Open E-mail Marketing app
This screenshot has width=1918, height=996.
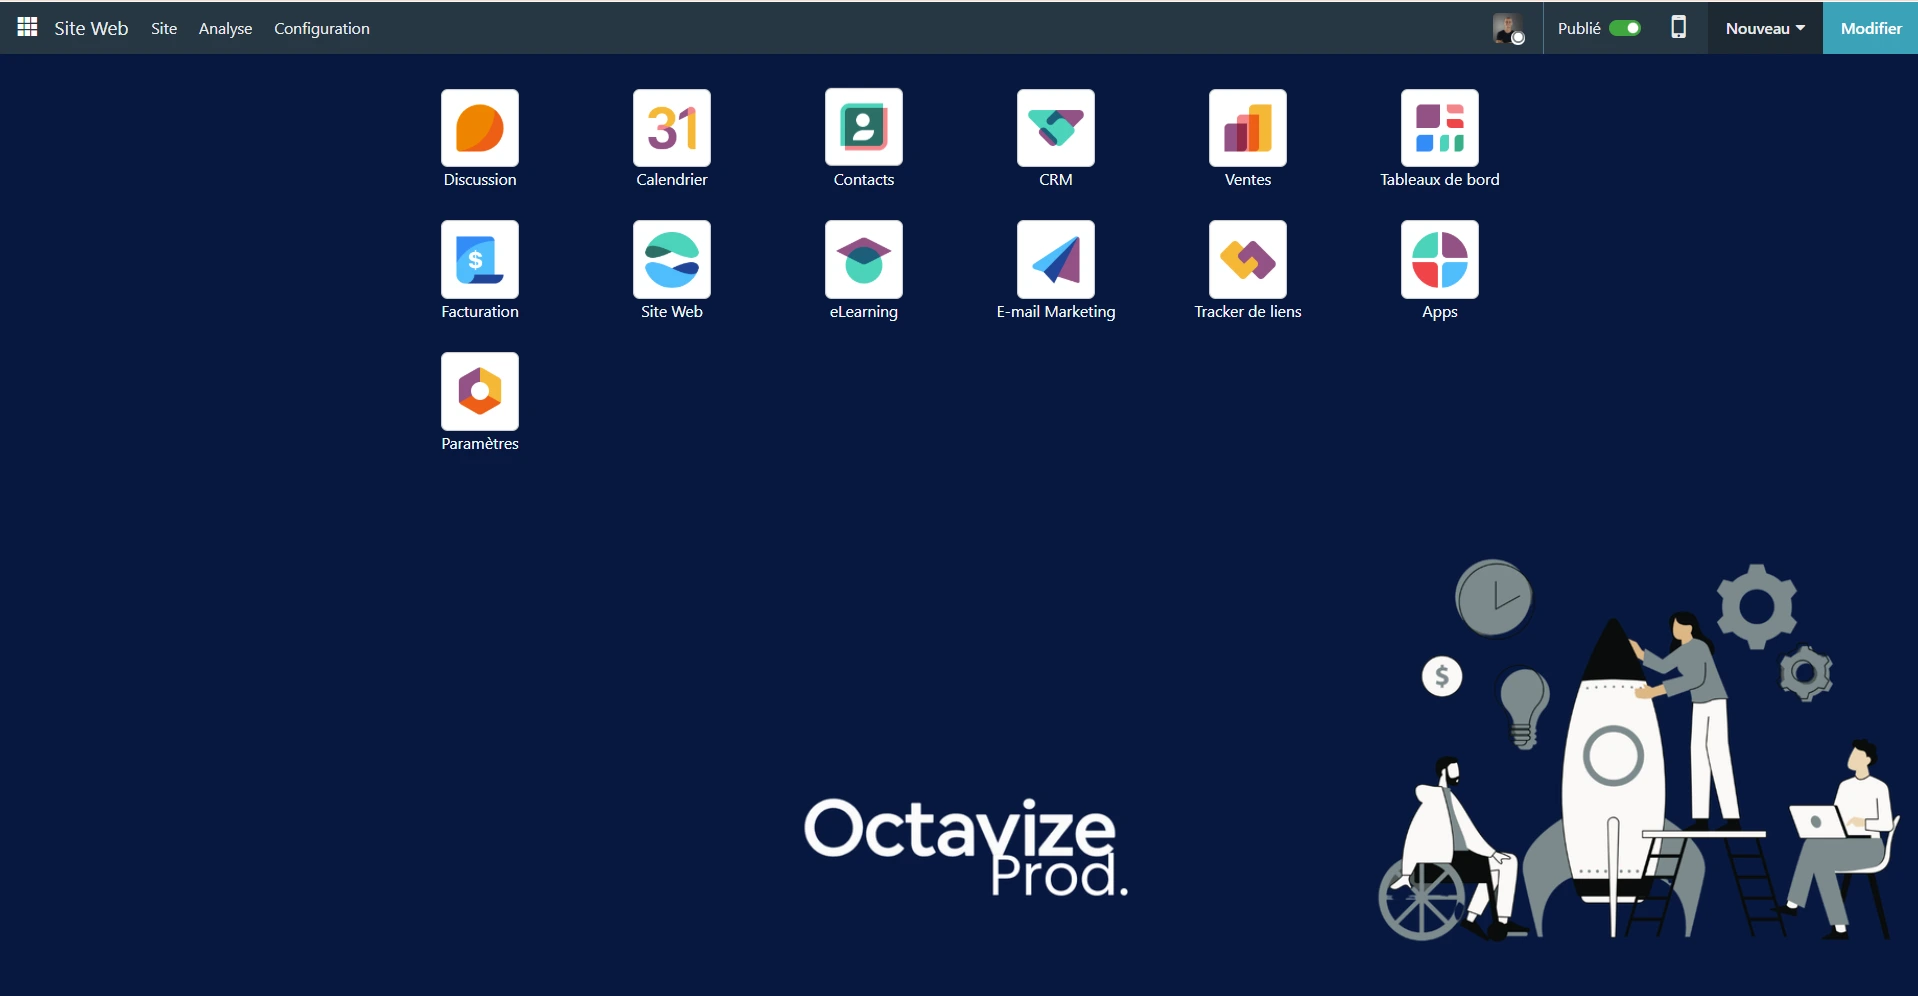pos(1056,260)
